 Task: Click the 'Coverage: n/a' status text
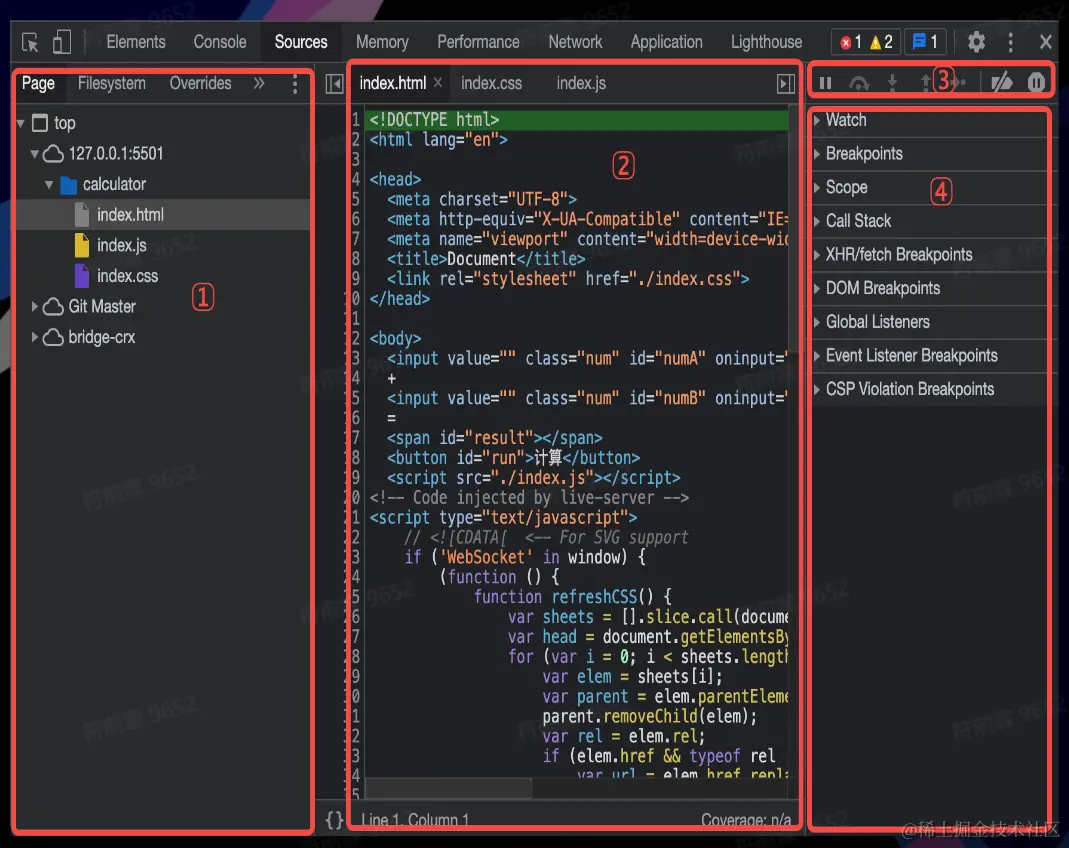746,820
